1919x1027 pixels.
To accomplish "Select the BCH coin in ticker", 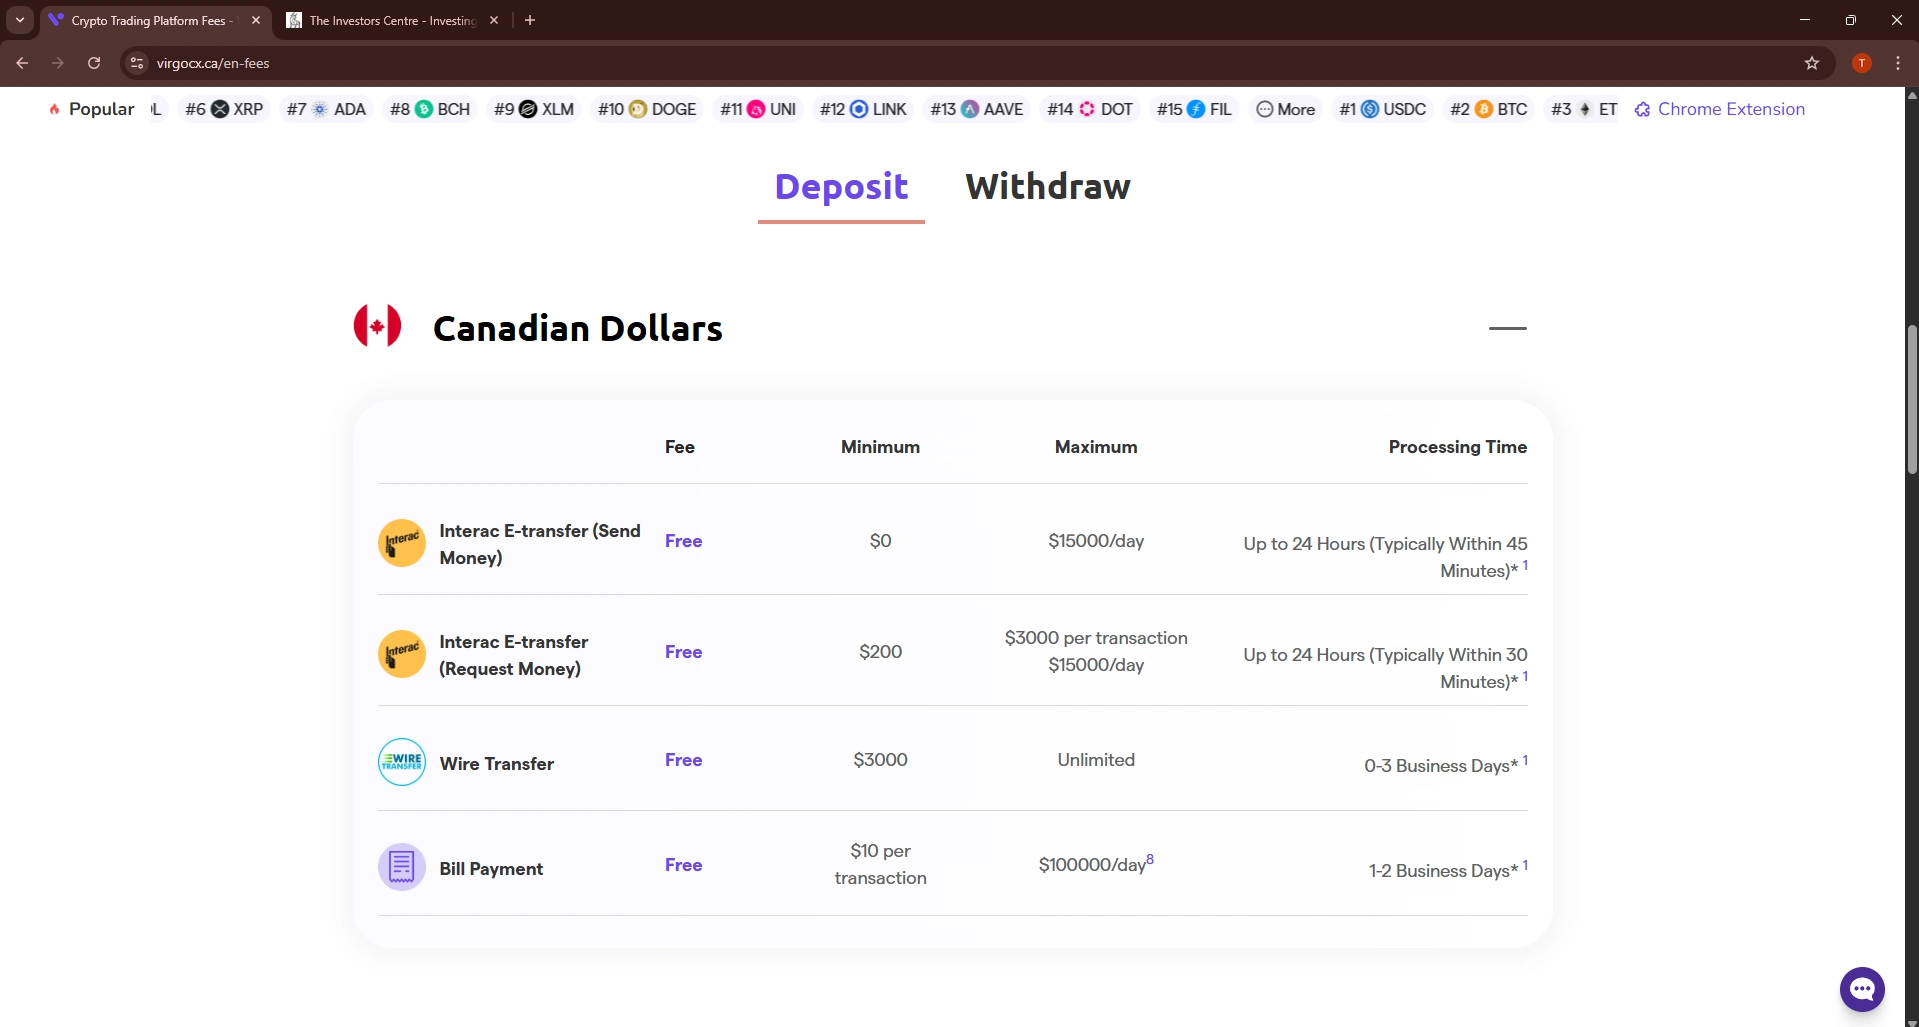I will click(430, 109).
